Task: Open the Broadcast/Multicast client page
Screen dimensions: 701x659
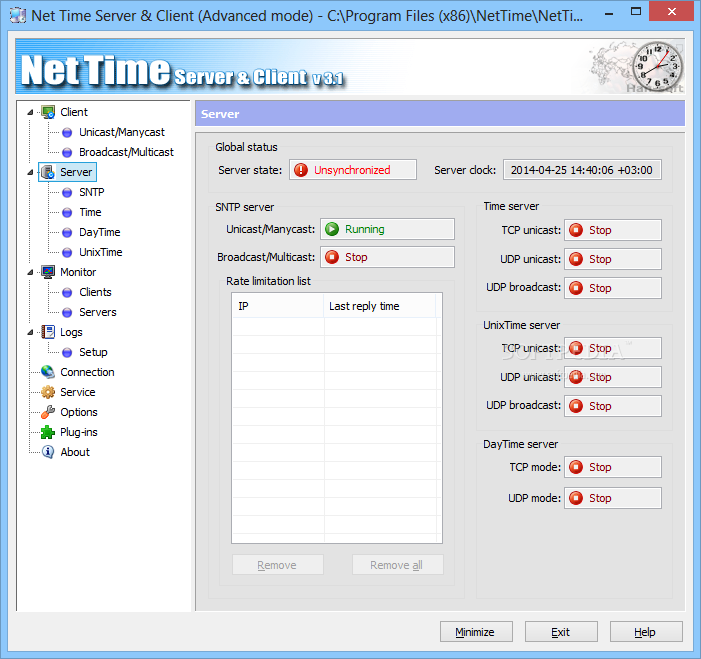Action: click(x=127, y=152)
